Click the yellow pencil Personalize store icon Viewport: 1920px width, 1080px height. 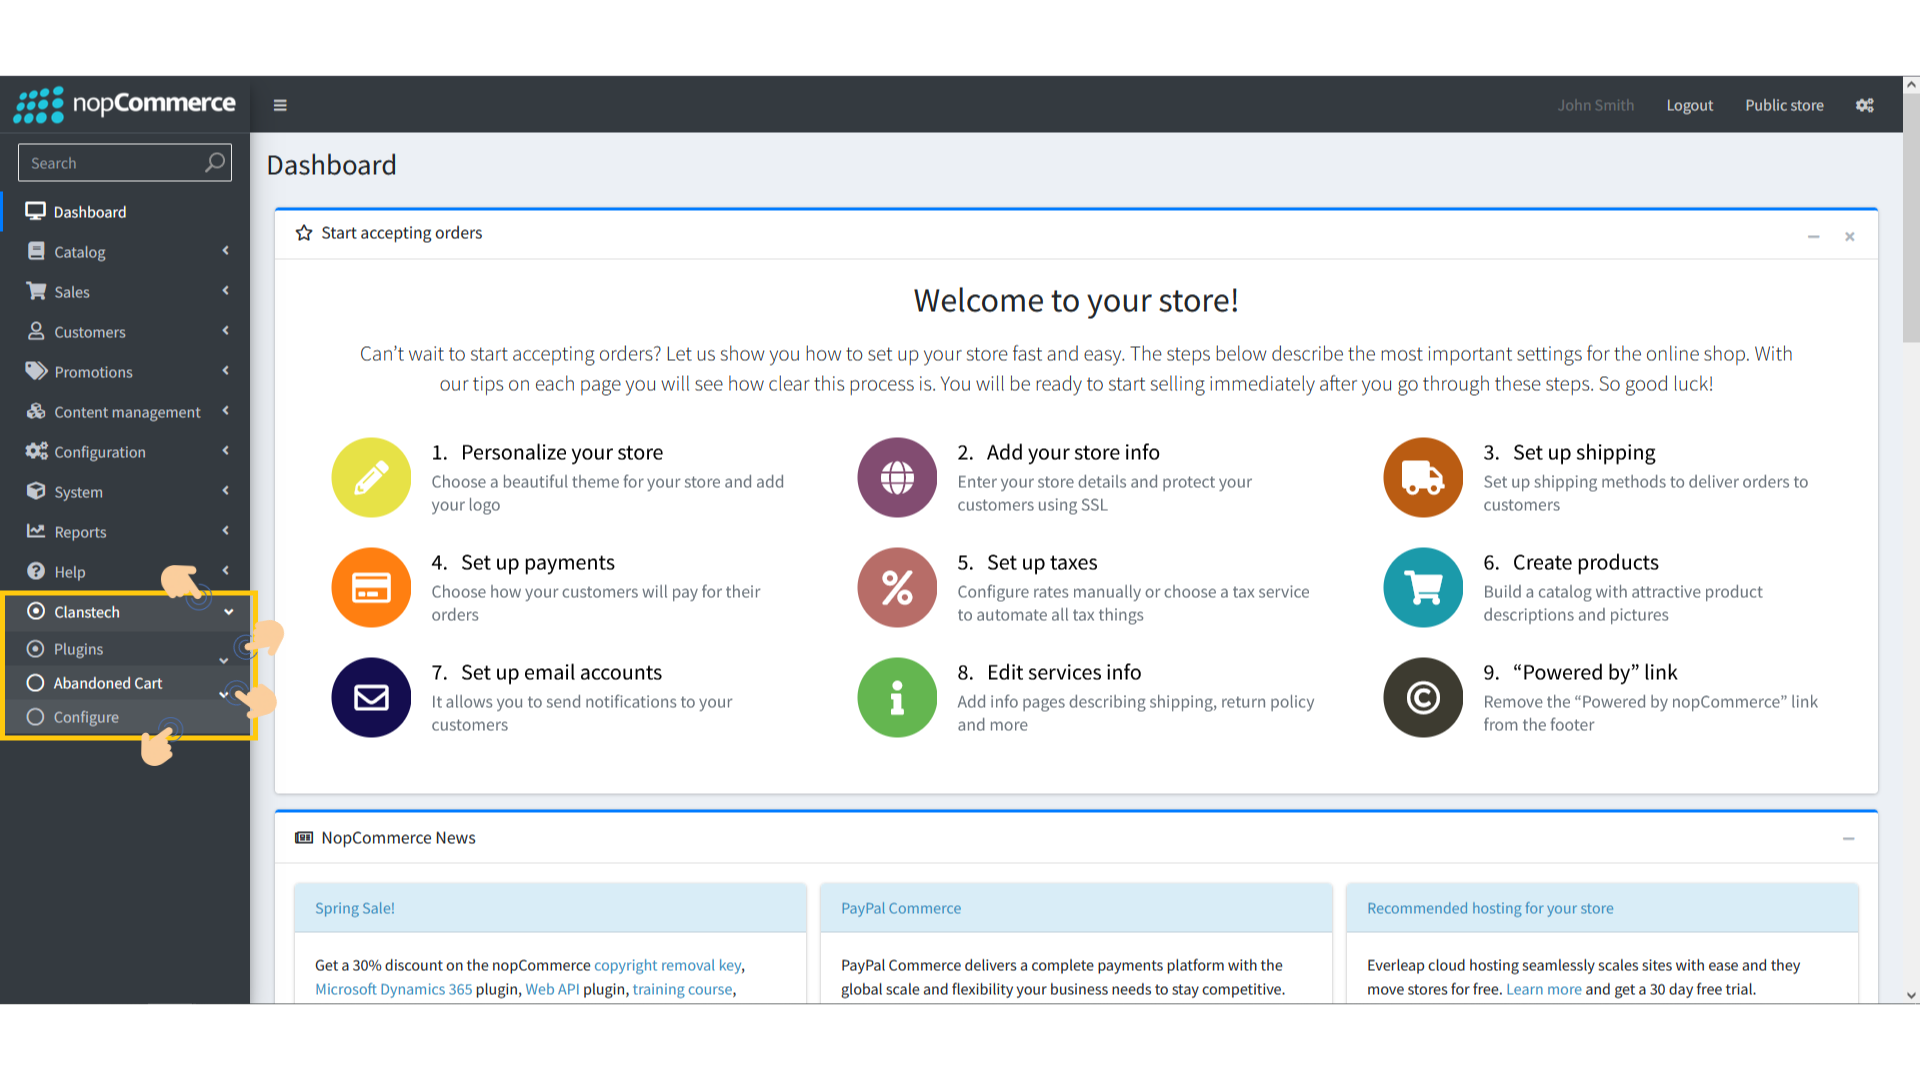(371, 478)
